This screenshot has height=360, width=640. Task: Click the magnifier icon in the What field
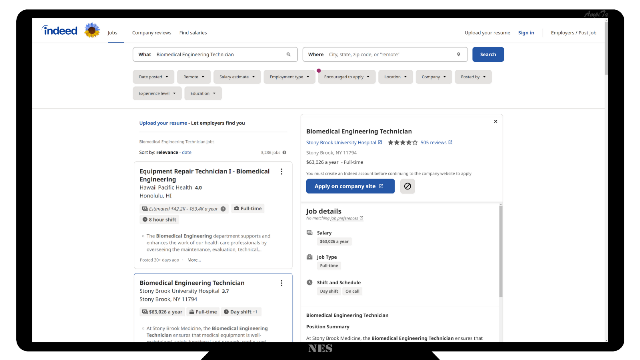coord(288,54)
